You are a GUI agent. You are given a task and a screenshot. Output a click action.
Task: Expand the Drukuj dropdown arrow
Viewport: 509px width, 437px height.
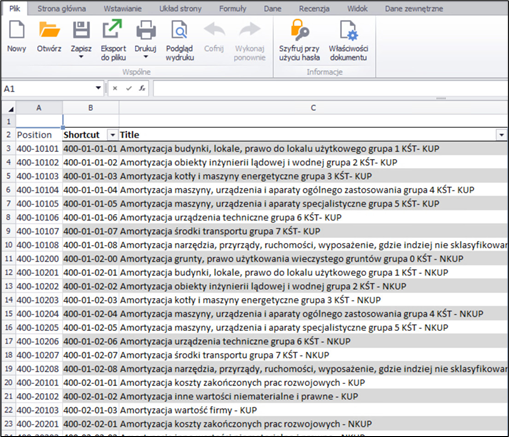(146, 57)
